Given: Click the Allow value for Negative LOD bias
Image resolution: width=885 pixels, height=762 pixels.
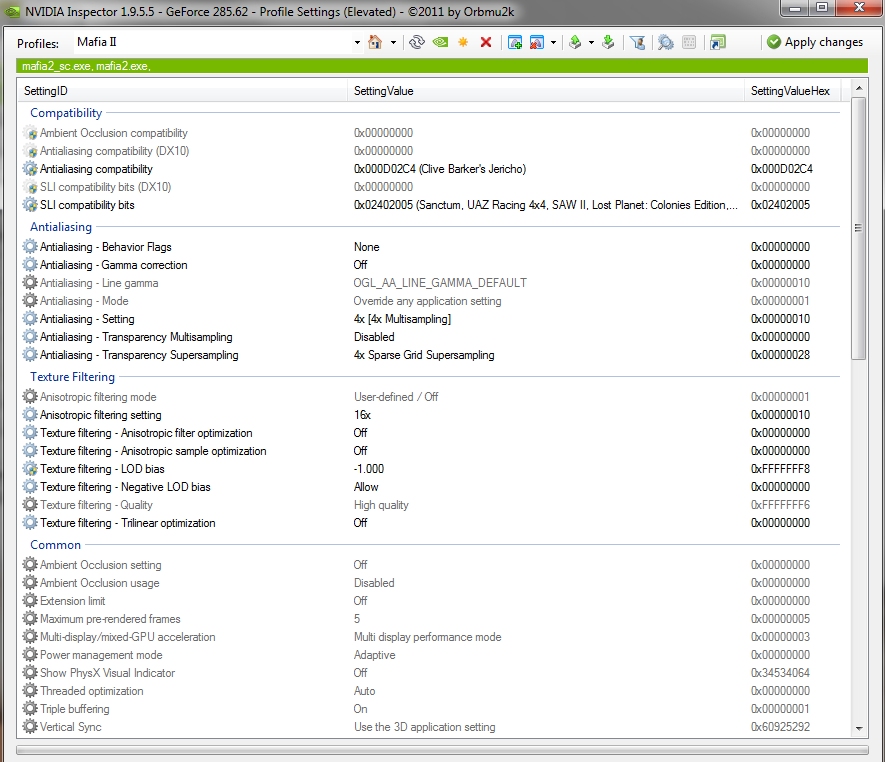Looking at the screenshot, I should tap(366, 488).
